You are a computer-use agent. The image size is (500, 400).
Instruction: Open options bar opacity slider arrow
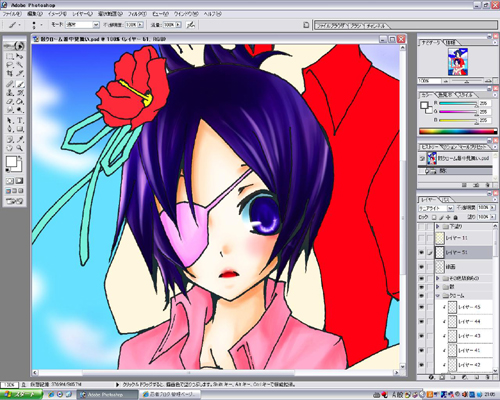140,25
